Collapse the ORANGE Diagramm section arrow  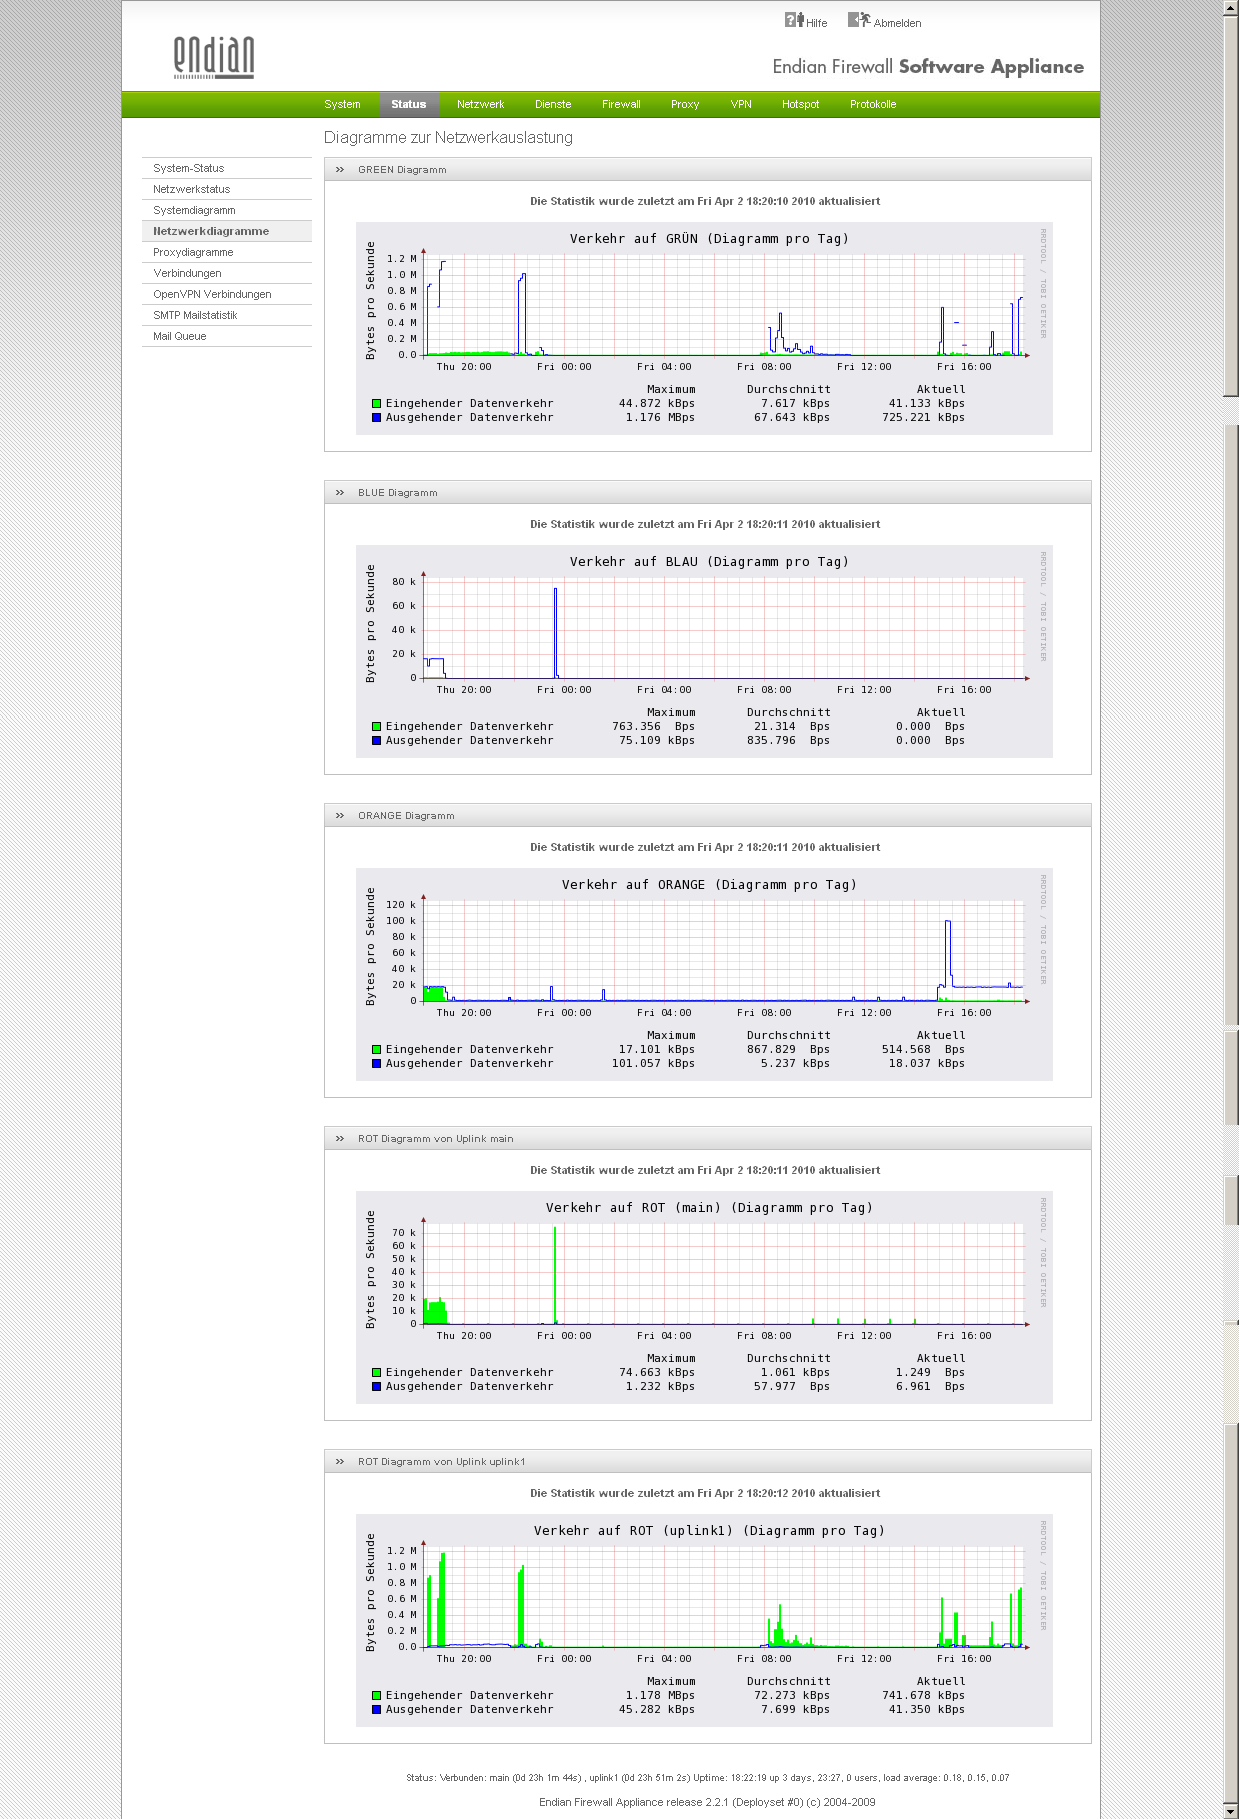tap(340, 816)
